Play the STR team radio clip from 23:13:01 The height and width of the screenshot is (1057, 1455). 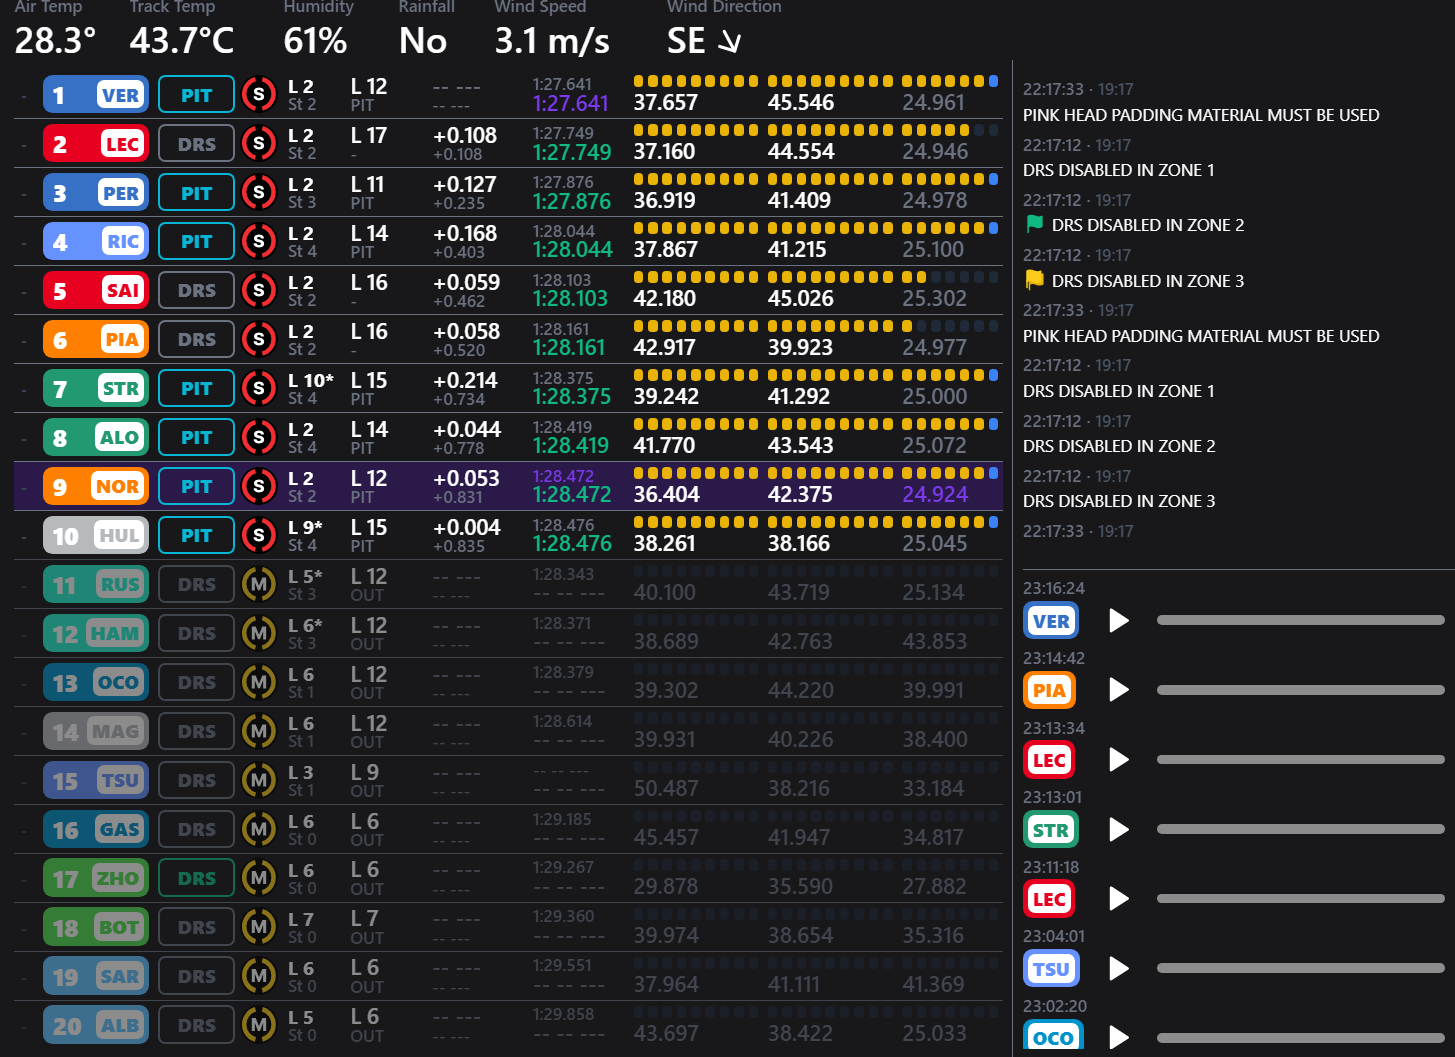pos(1119,829)
